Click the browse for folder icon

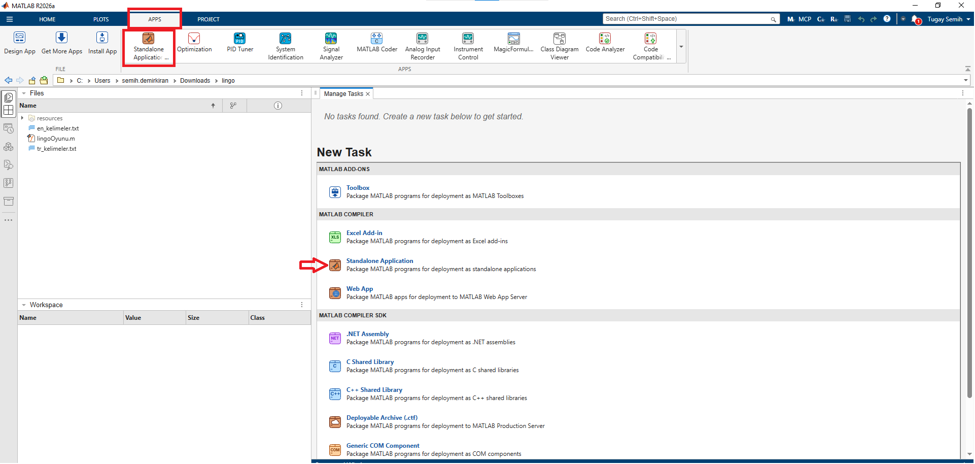click(x=44, y=81)
